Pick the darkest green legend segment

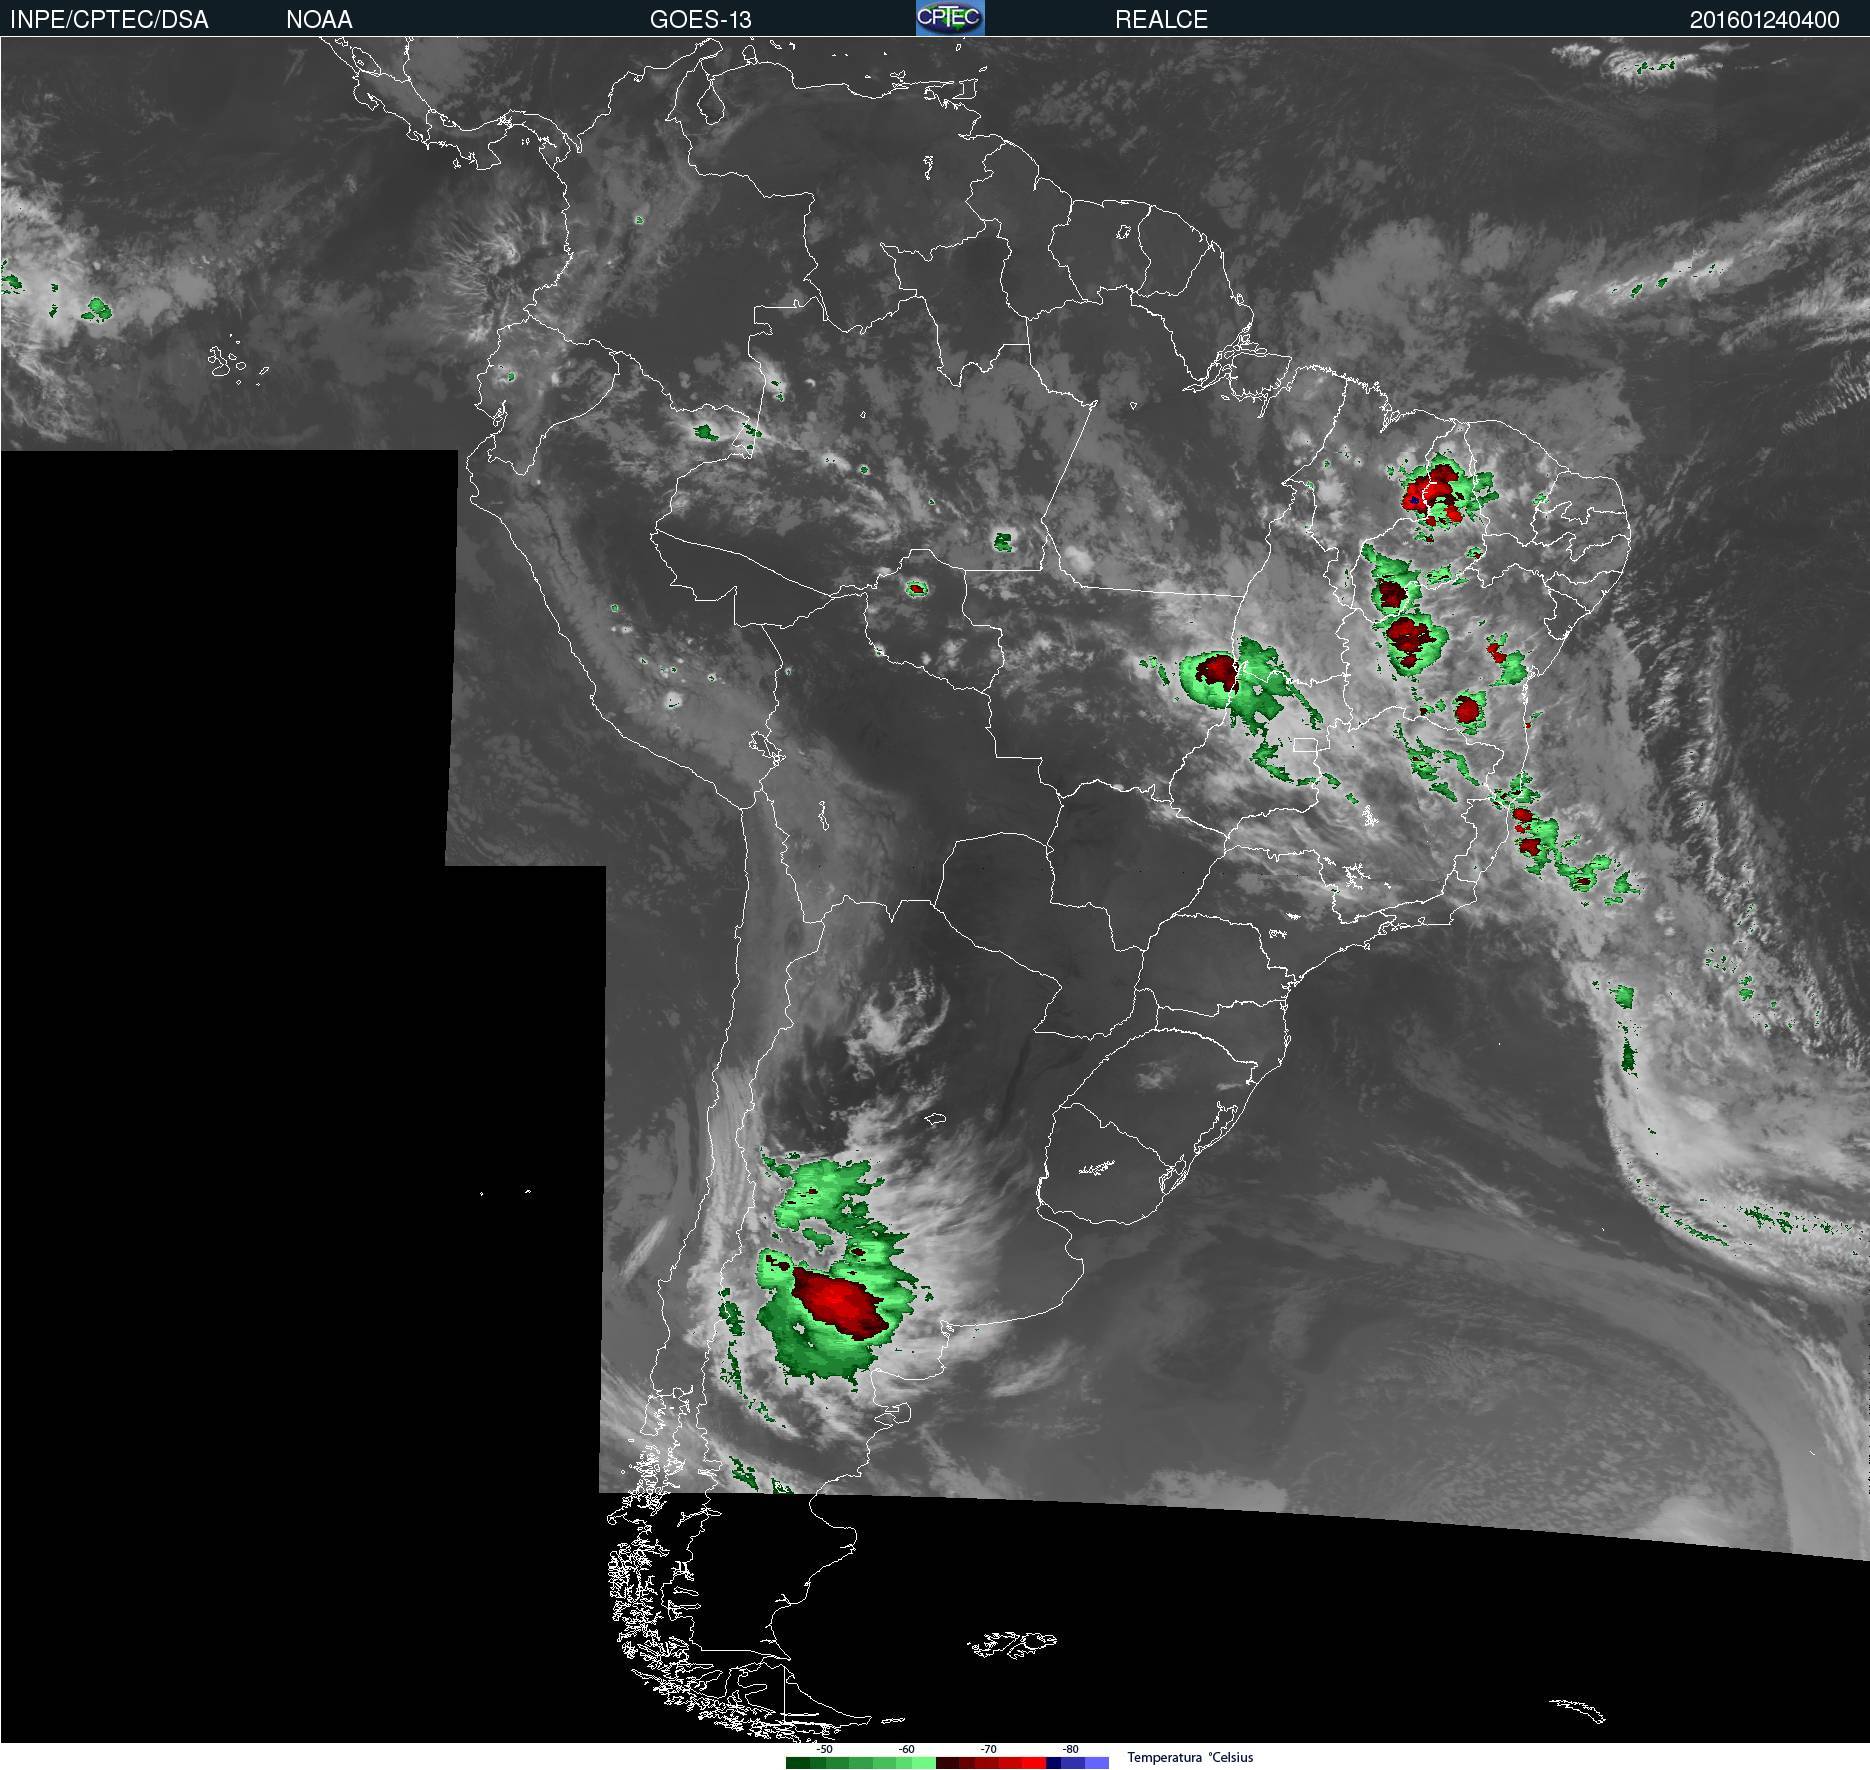click(798, 1763)
